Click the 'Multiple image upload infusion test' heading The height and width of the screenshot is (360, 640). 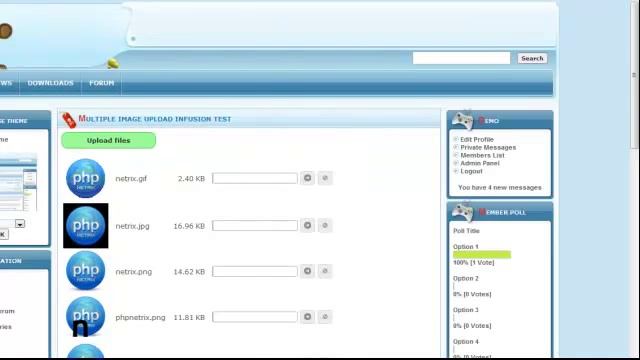[155, 119]
